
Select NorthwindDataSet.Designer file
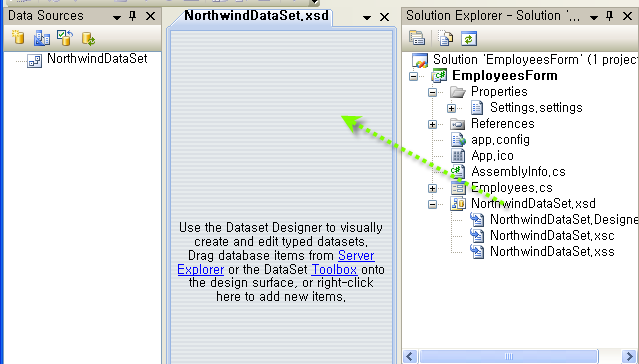(x=554, y=219)
